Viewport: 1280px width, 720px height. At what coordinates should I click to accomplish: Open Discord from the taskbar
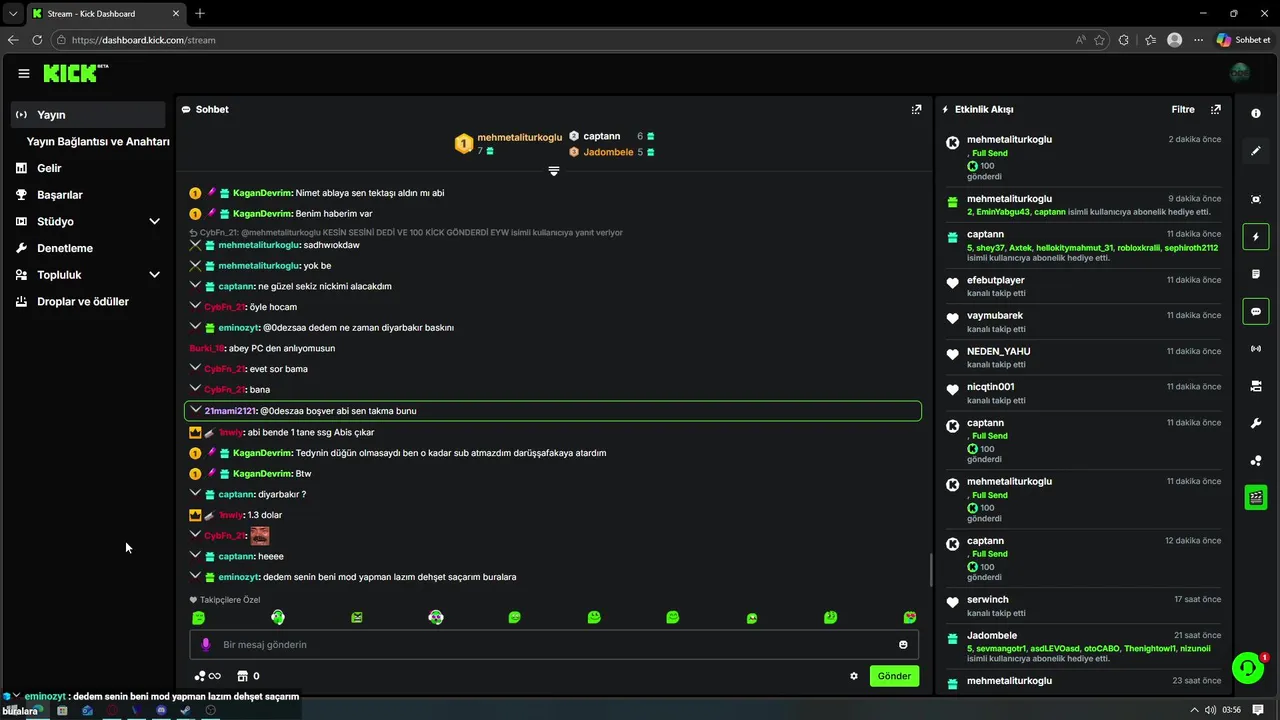pyautogui.click(x=161, y=710)
